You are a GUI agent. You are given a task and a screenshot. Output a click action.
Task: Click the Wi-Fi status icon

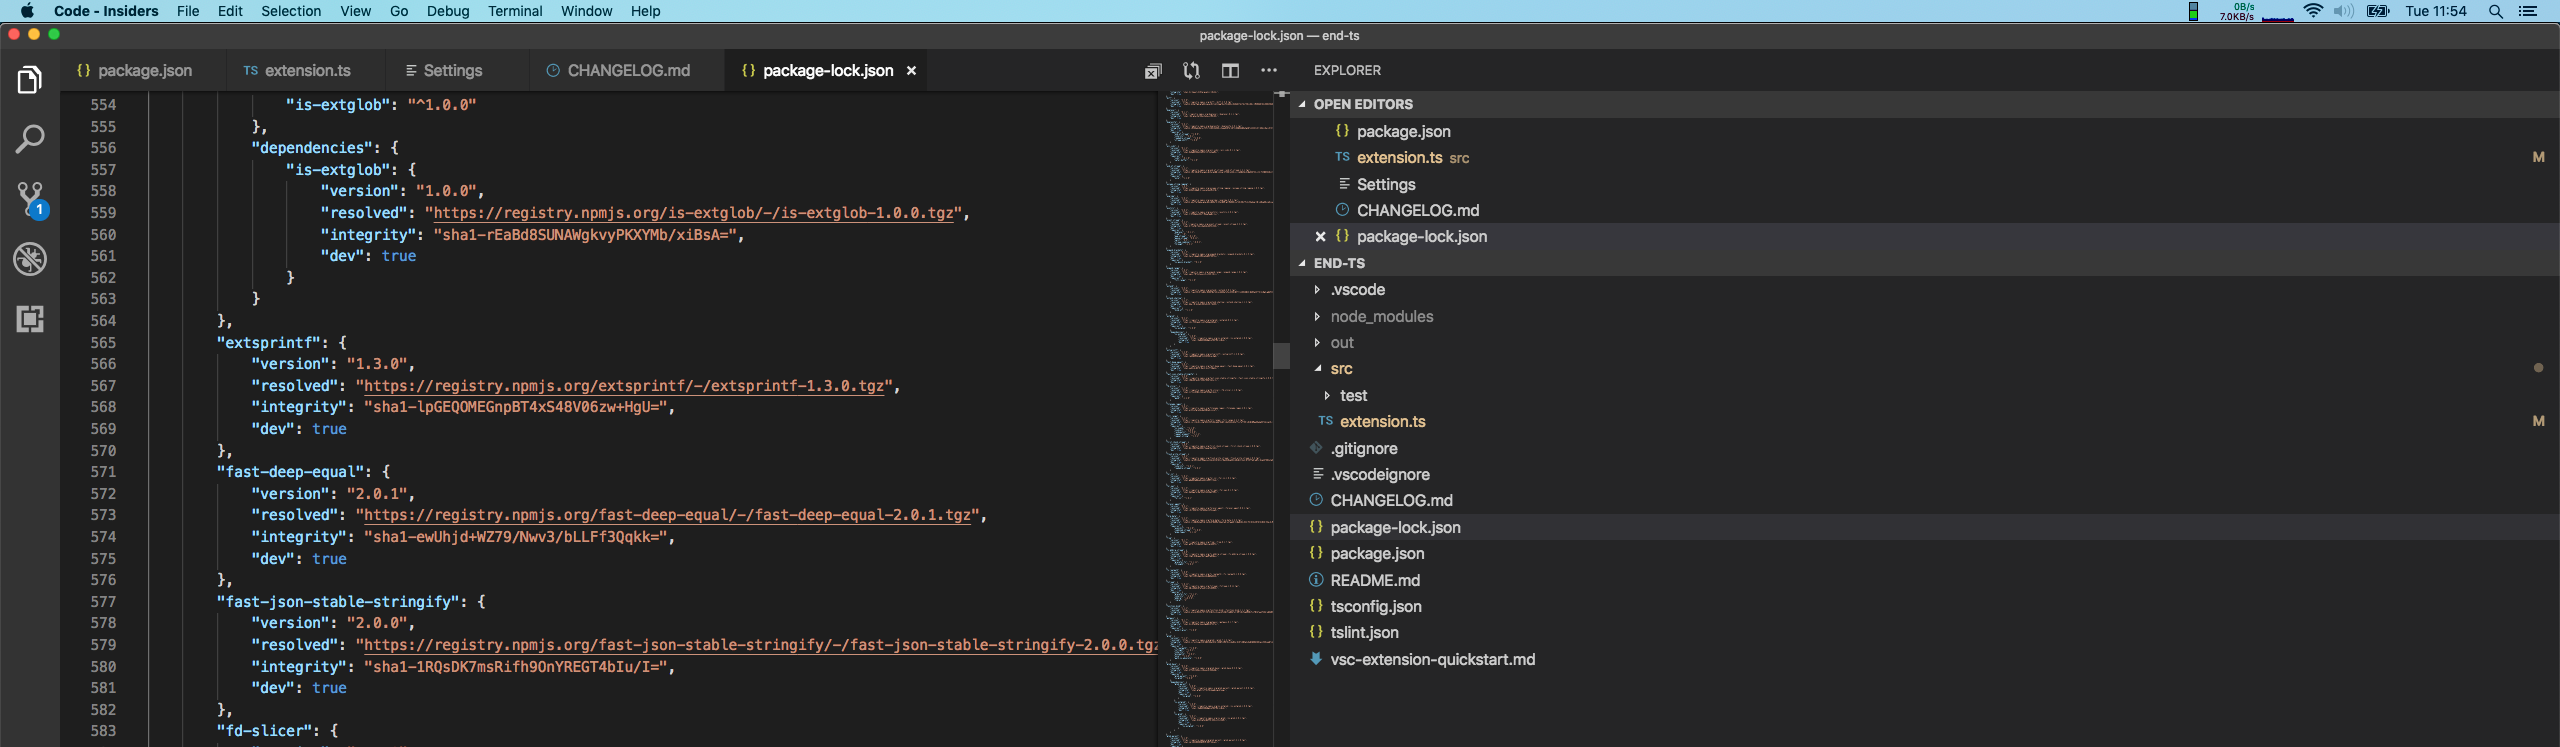[2313, 11]
